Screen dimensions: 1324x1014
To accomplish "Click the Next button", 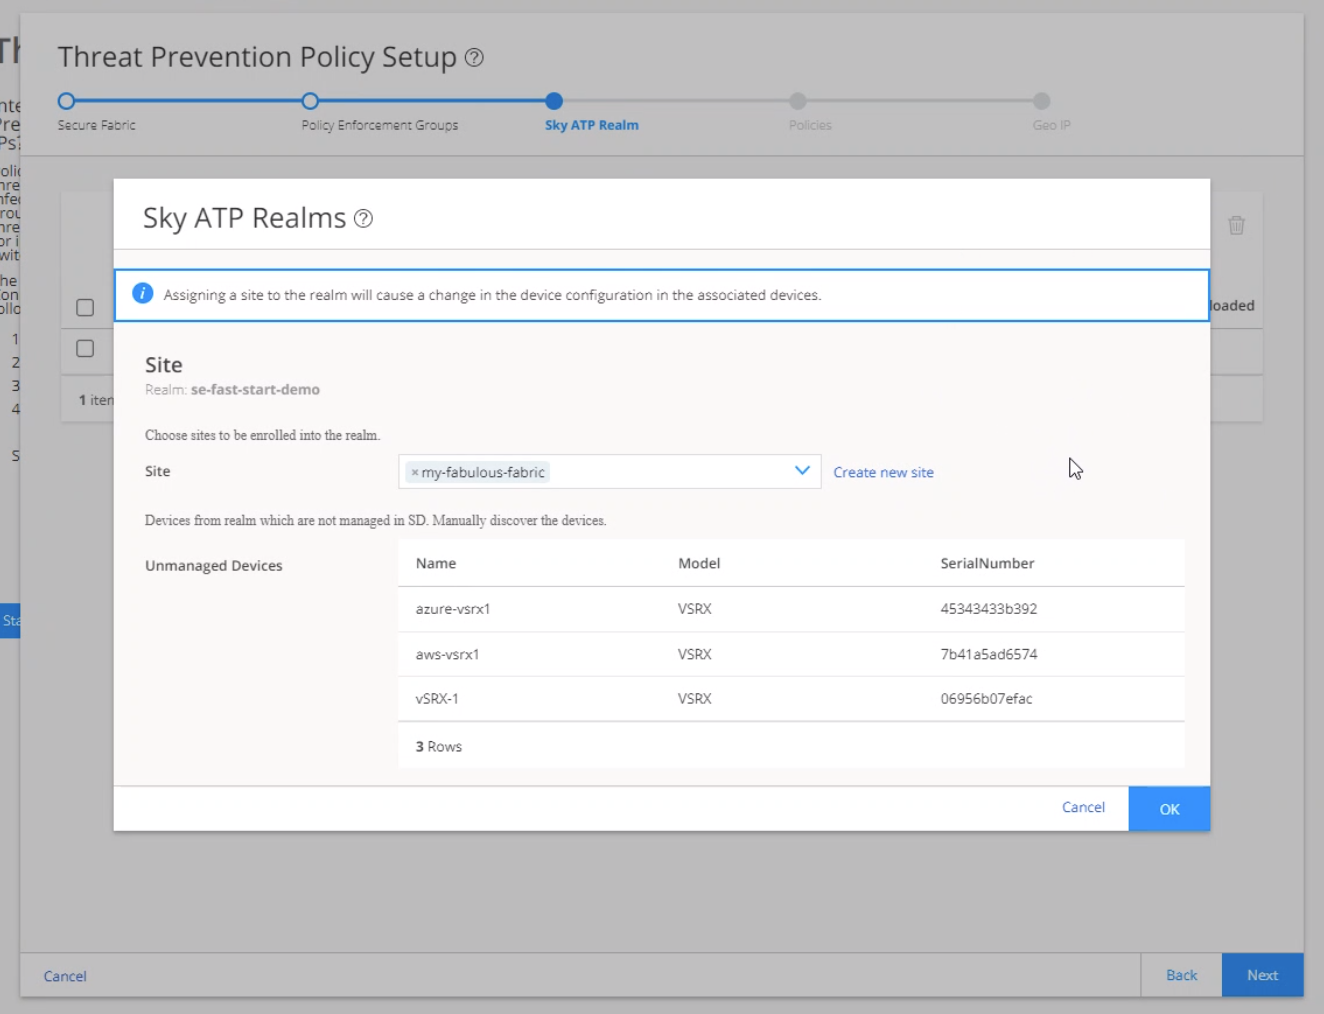I will pyautogui.click(x=1262, y=975).
